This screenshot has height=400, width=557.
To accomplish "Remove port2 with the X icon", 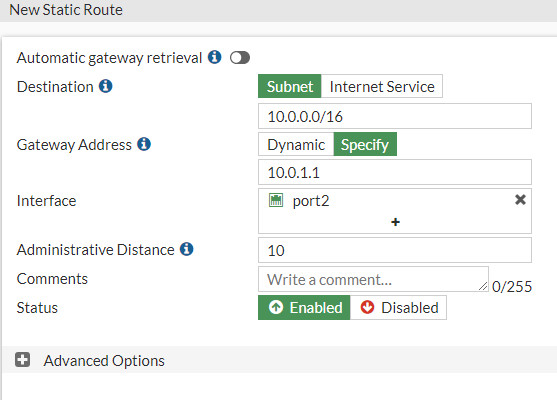I will tap(520, 200).
